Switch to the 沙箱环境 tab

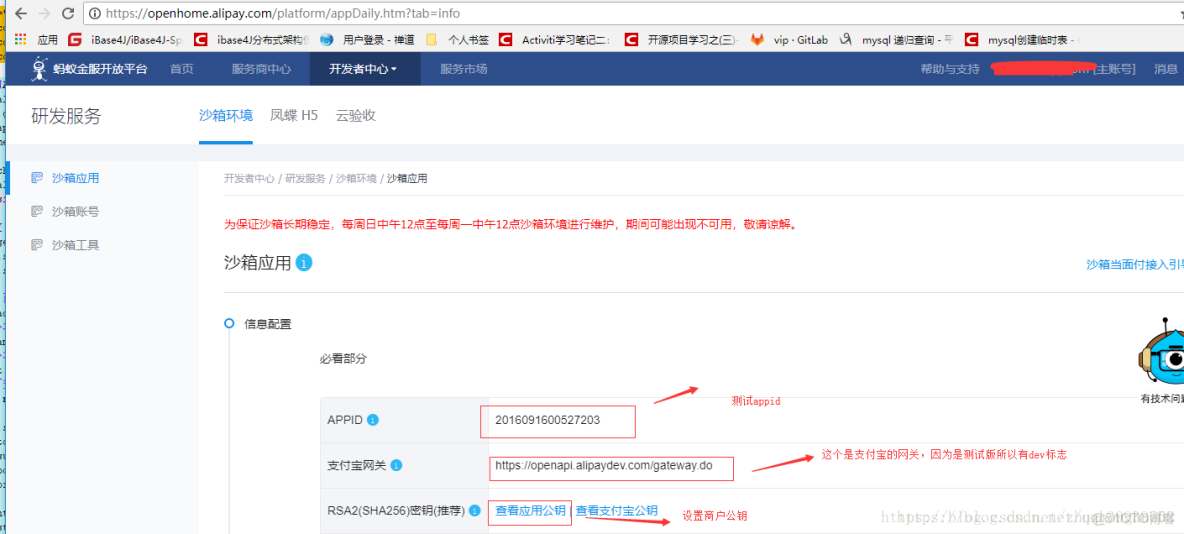point(226,116)
